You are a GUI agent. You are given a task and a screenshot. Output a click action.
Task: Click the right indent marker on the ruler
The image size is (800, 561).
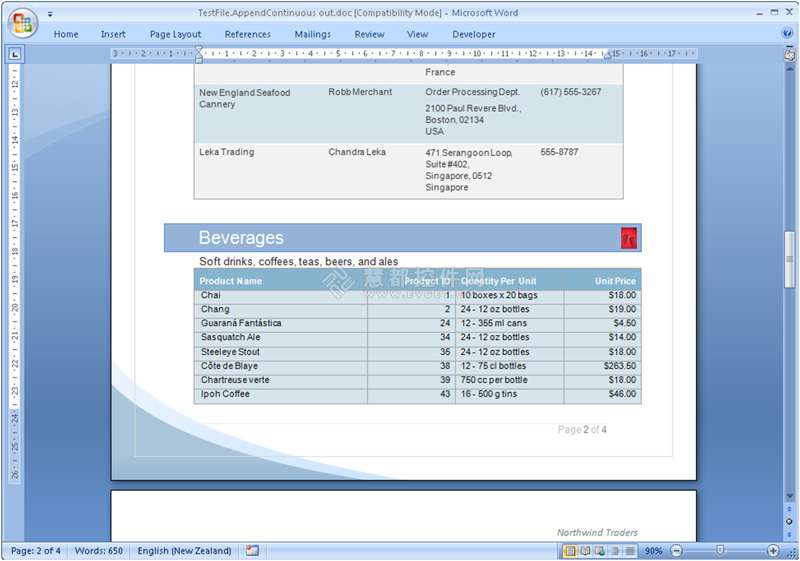tap(607, 56)
